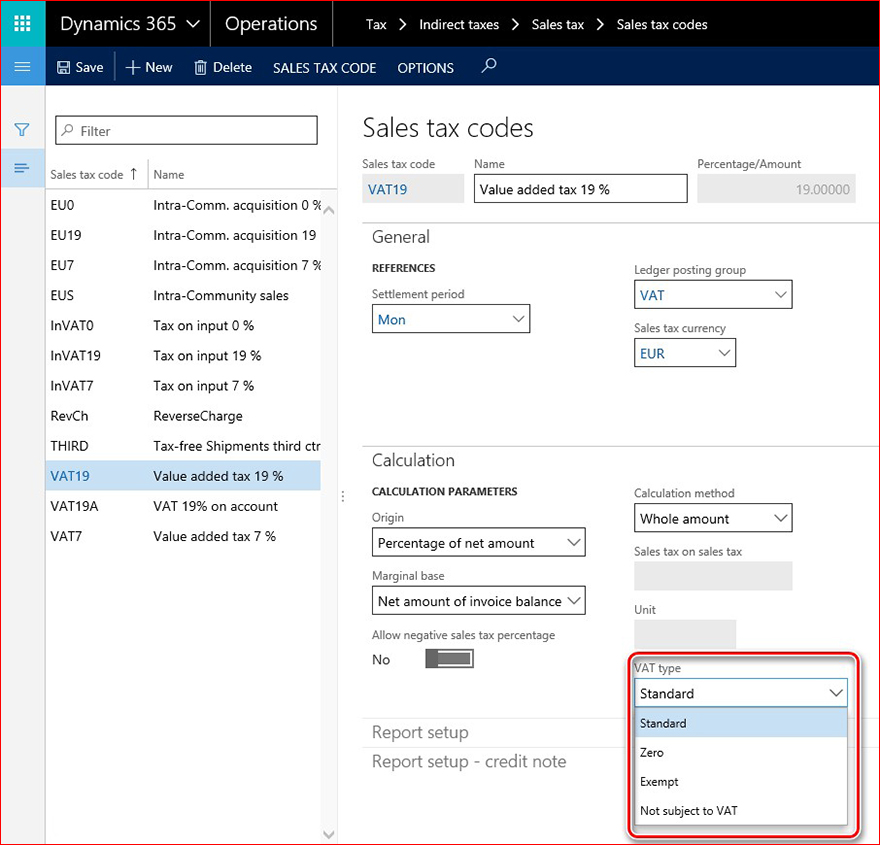880x845 pixels.
Task: Click the Name field with Value added tax
Action: [x=580, y=189]
